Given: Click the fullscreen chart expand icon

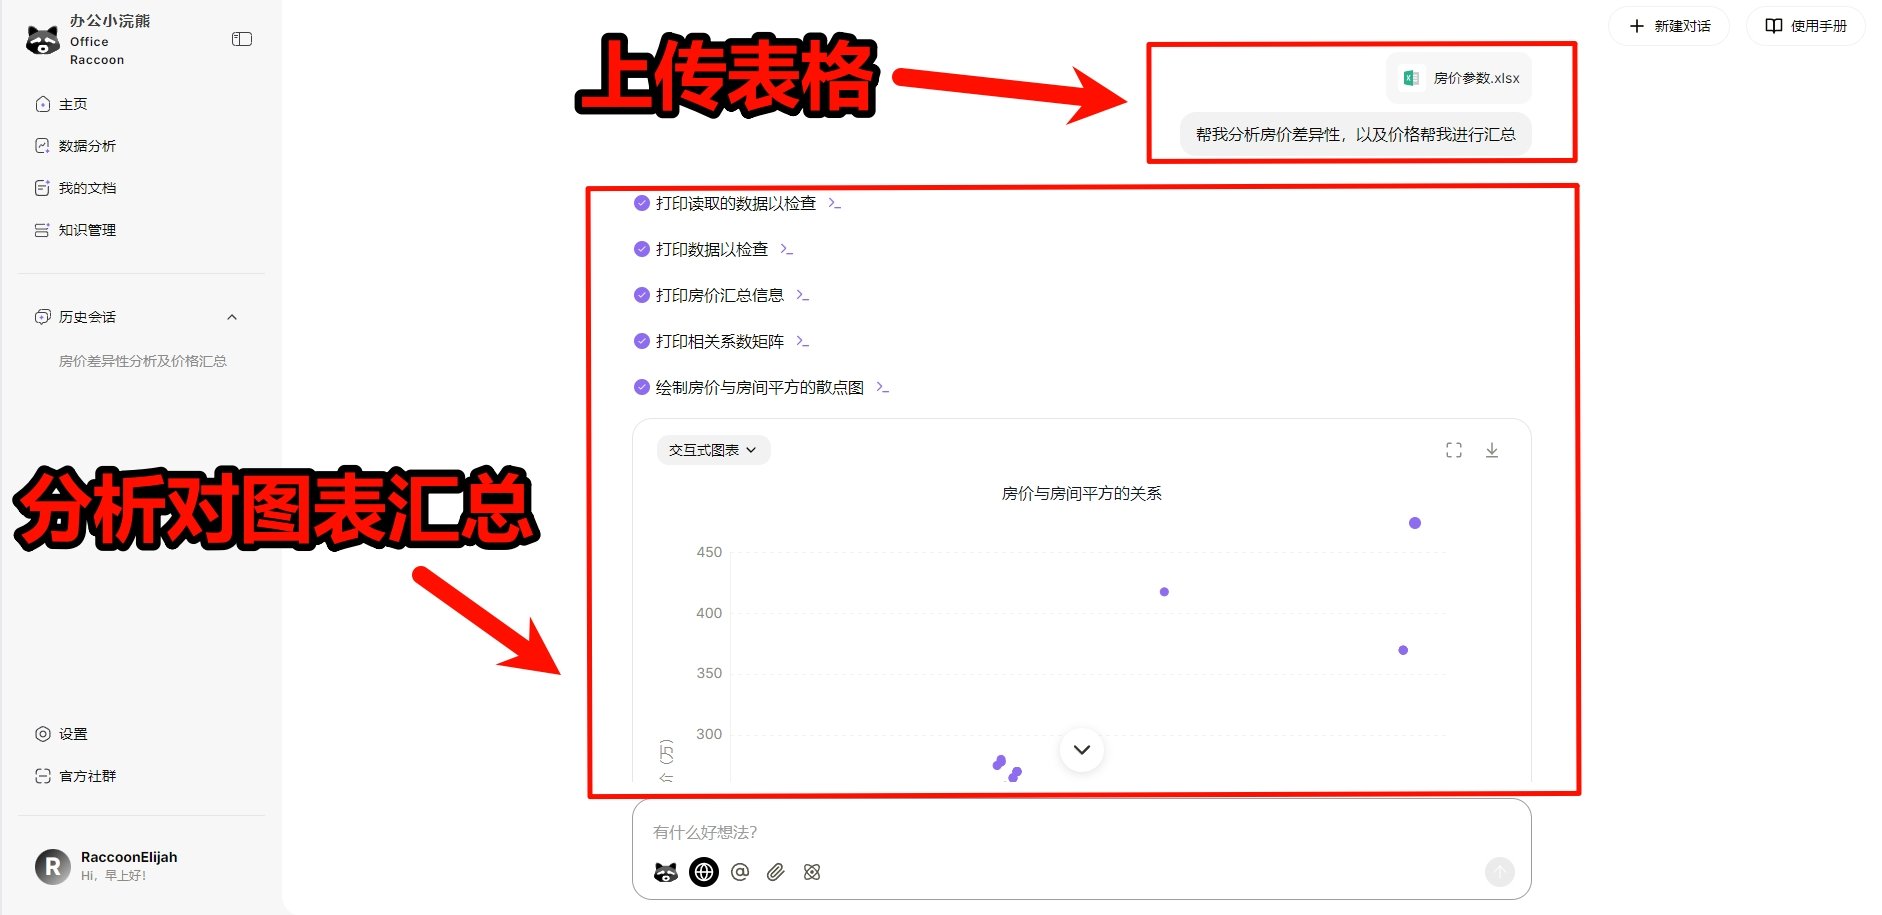Looking at the screenshot, I should (1453, 450).
